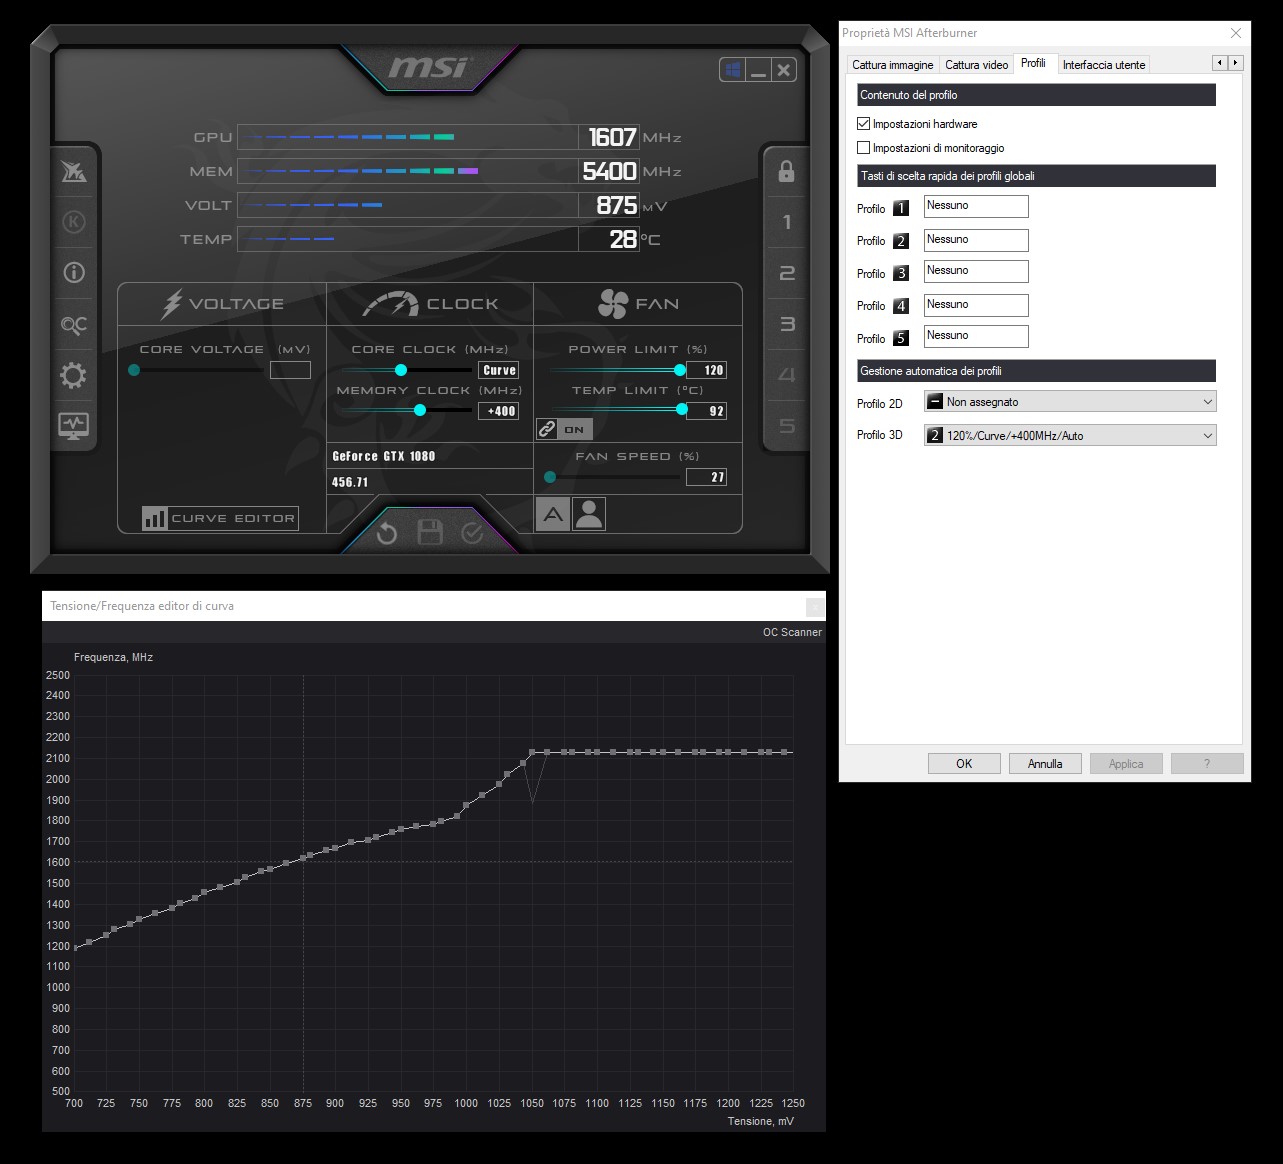1283x1164 pixels.
Task: Click the Profilo 2 hotkey field
Action: (976, 240)
